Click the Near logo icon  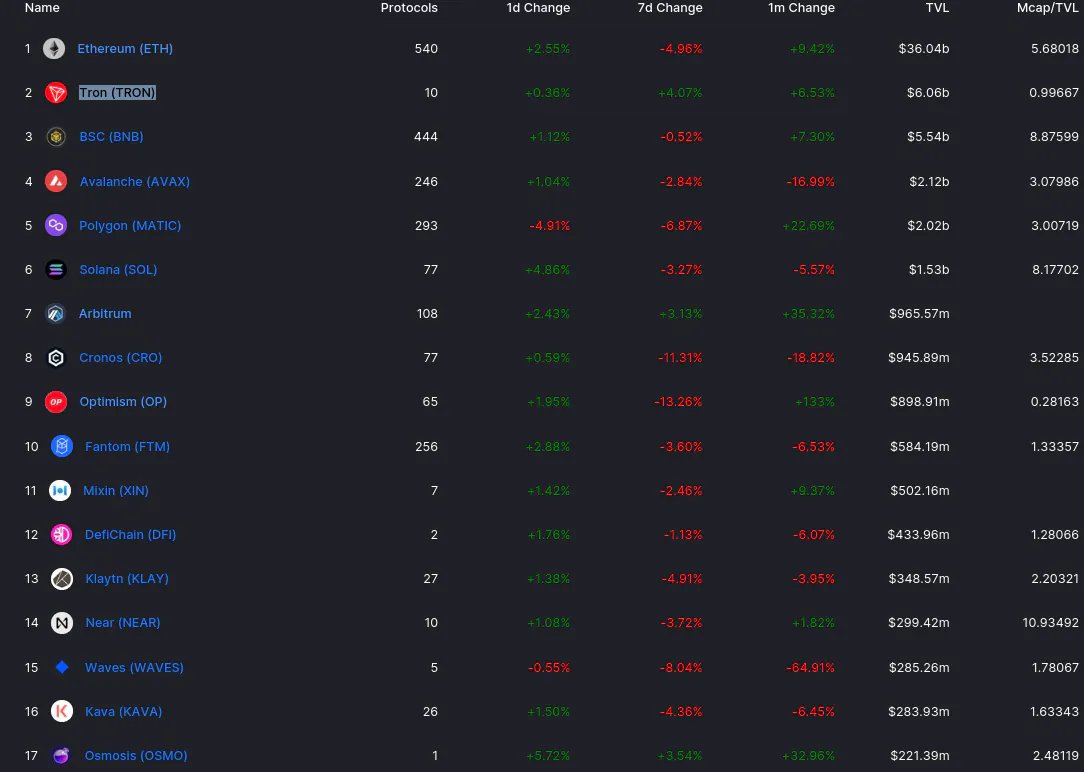coord(62,623)
